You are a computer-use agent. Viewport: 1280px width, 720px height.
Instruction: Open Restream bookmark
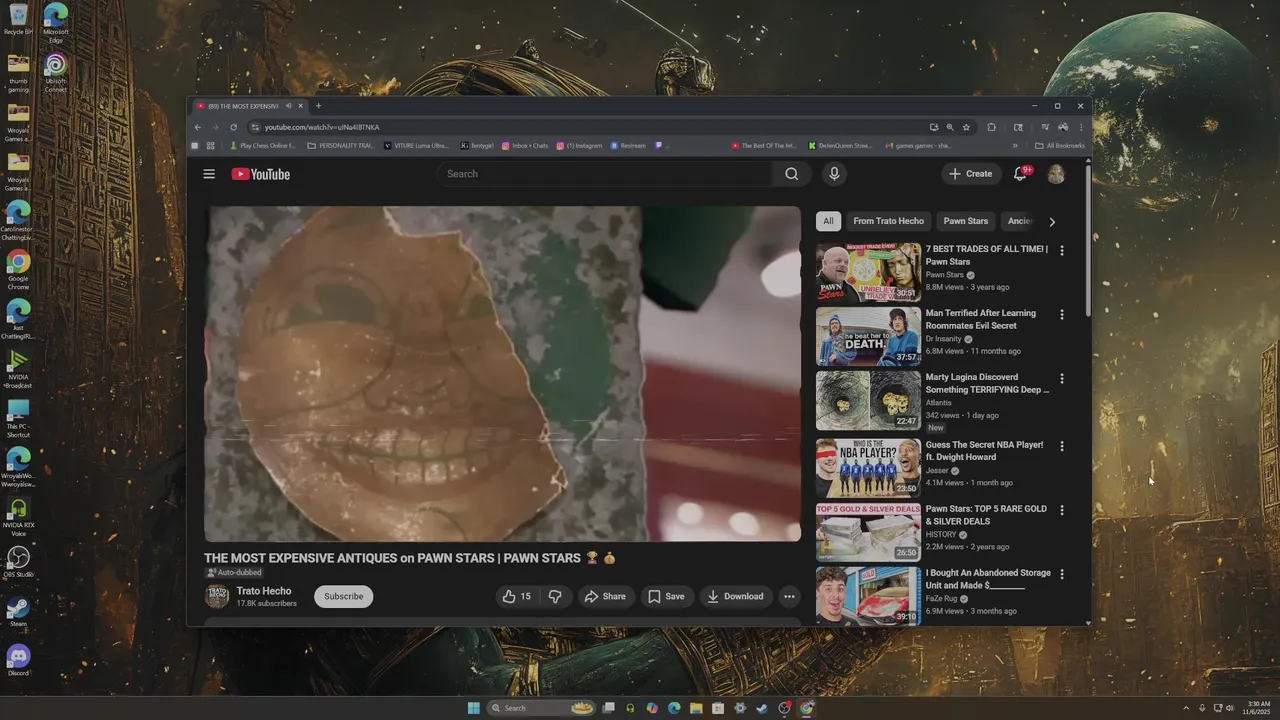[627, 146]
